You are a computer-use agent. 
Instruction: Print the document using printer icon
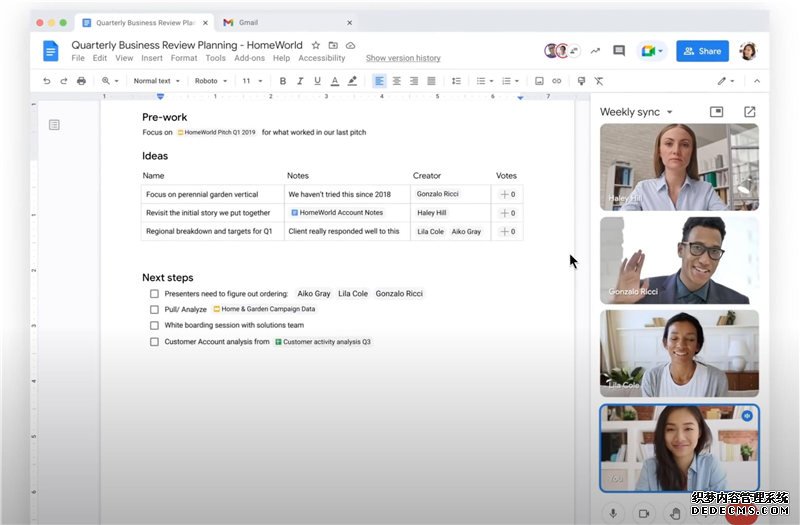81,81
